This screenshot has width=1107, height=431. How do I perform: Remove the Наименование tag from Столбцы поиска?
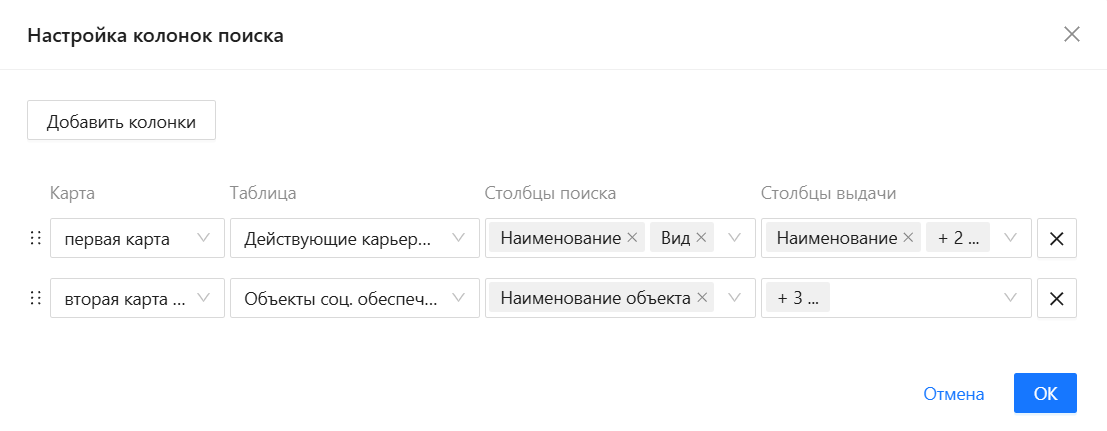[x=632, y=238]
